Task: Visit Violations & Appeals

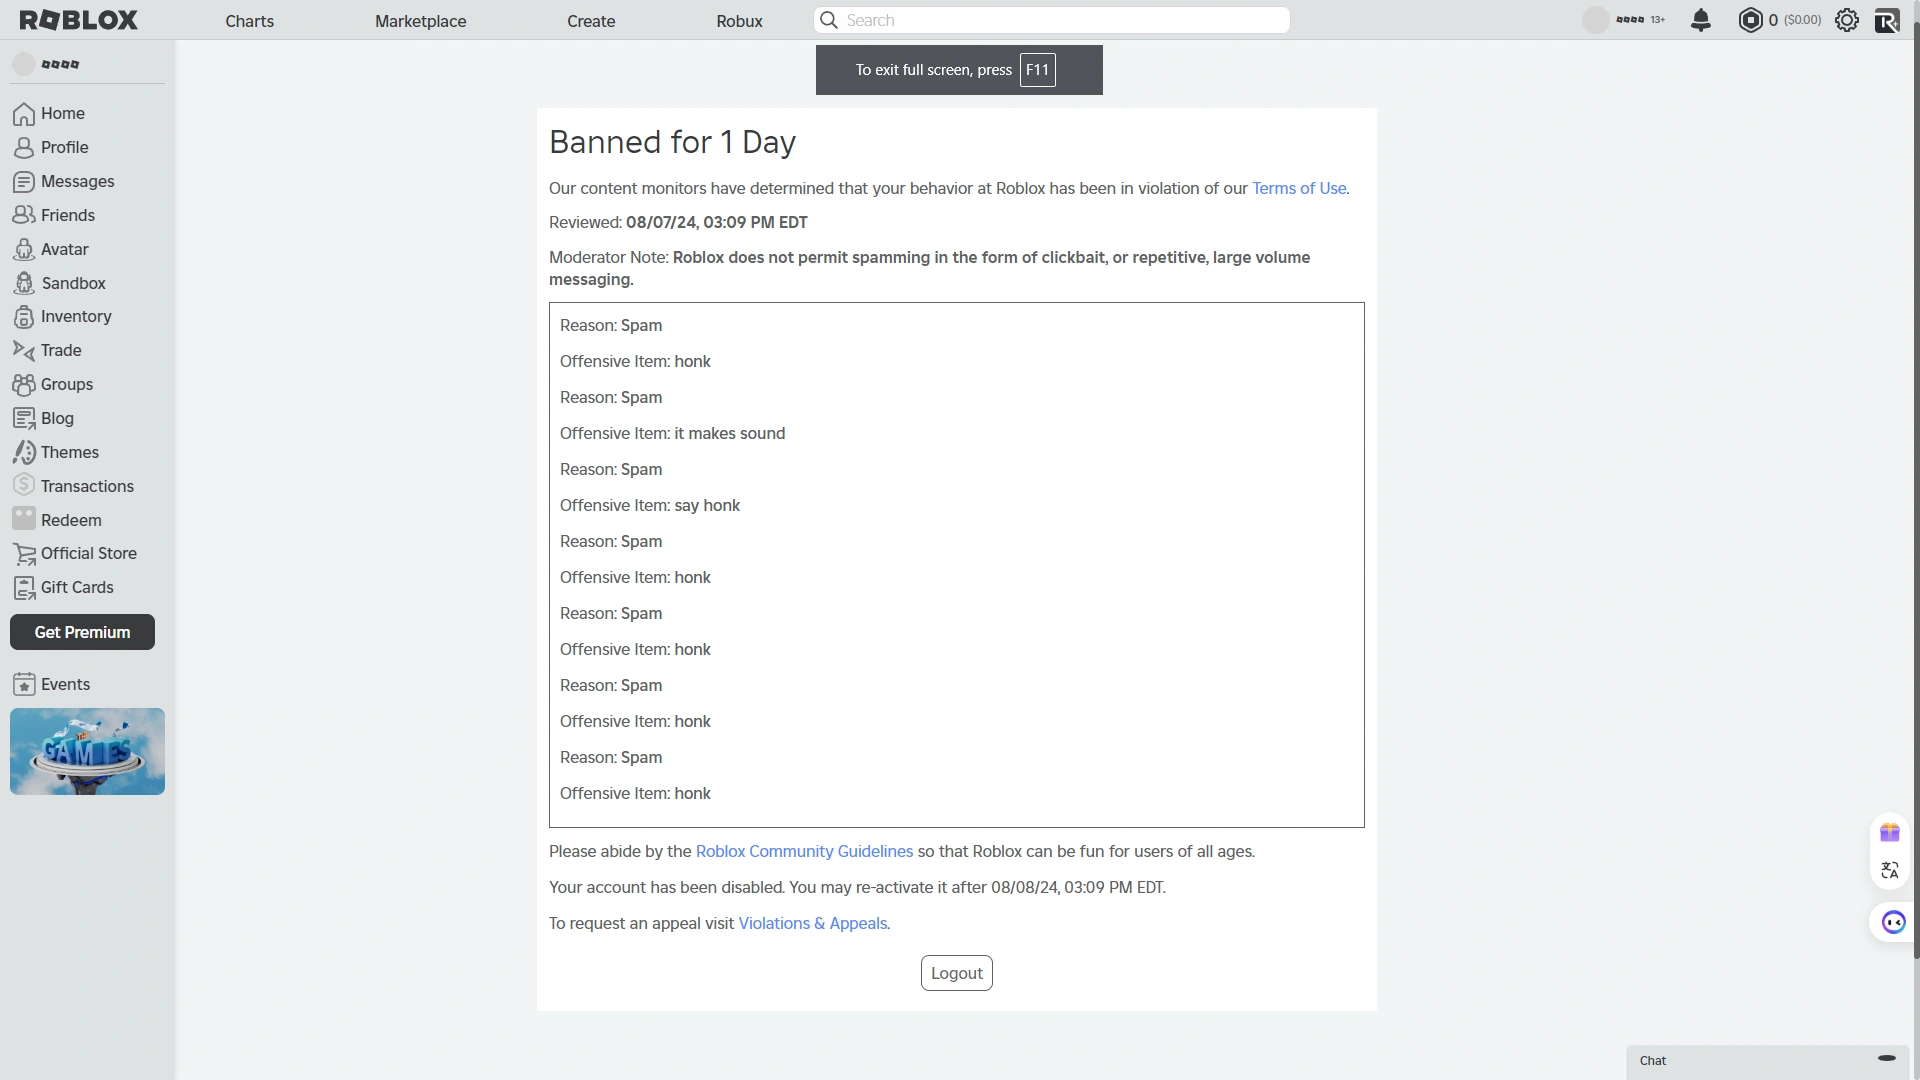Action: (x=812, y=923)
